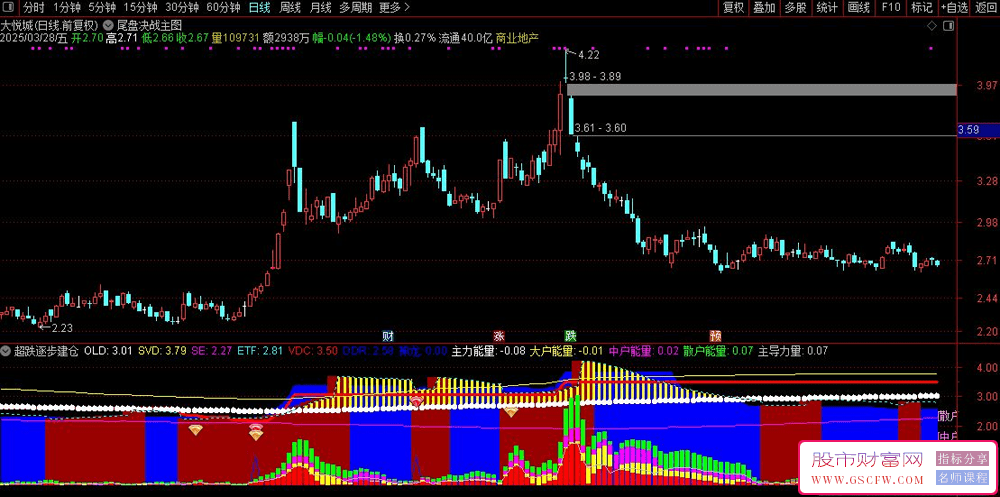Click the 超跌逐步建仓 indicator name
This screenshot has height=497, width=1000.
click(x=46, y=351)
